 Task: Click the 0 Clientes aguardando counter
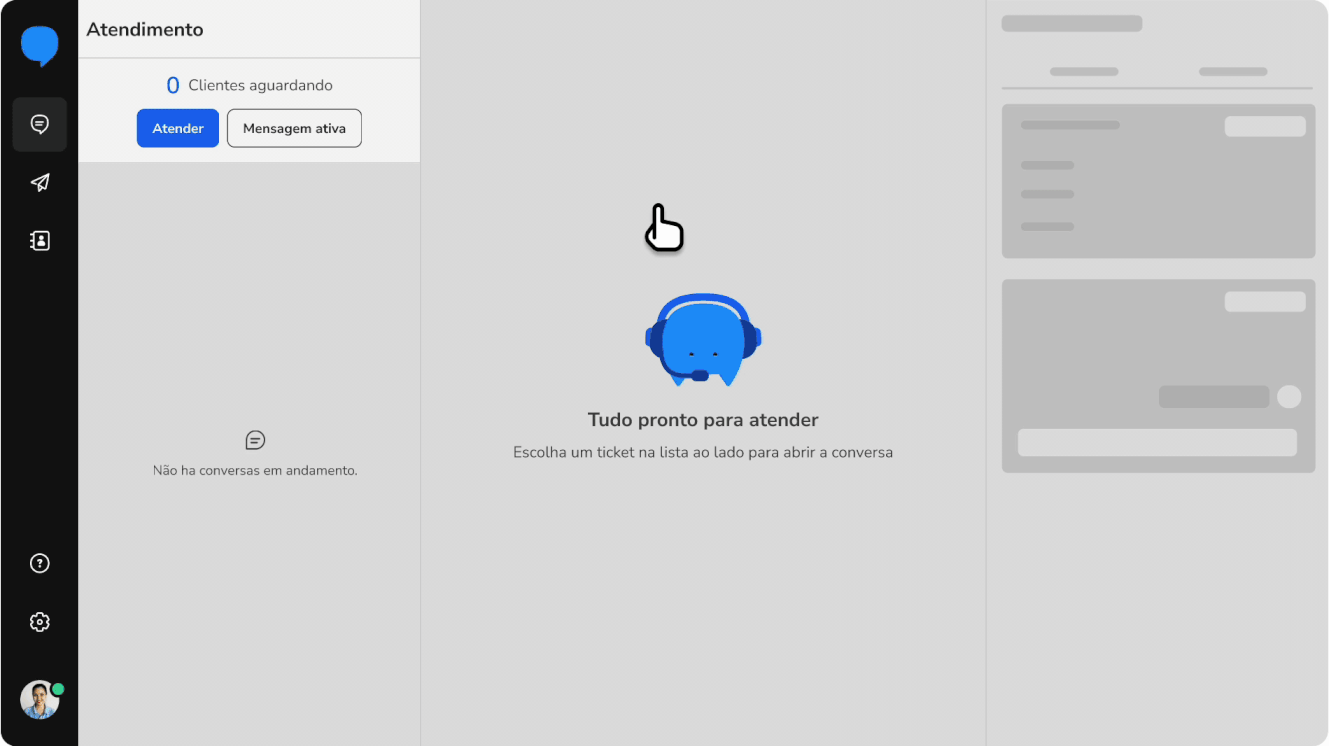pyautogui.click(x=249, y=86)
